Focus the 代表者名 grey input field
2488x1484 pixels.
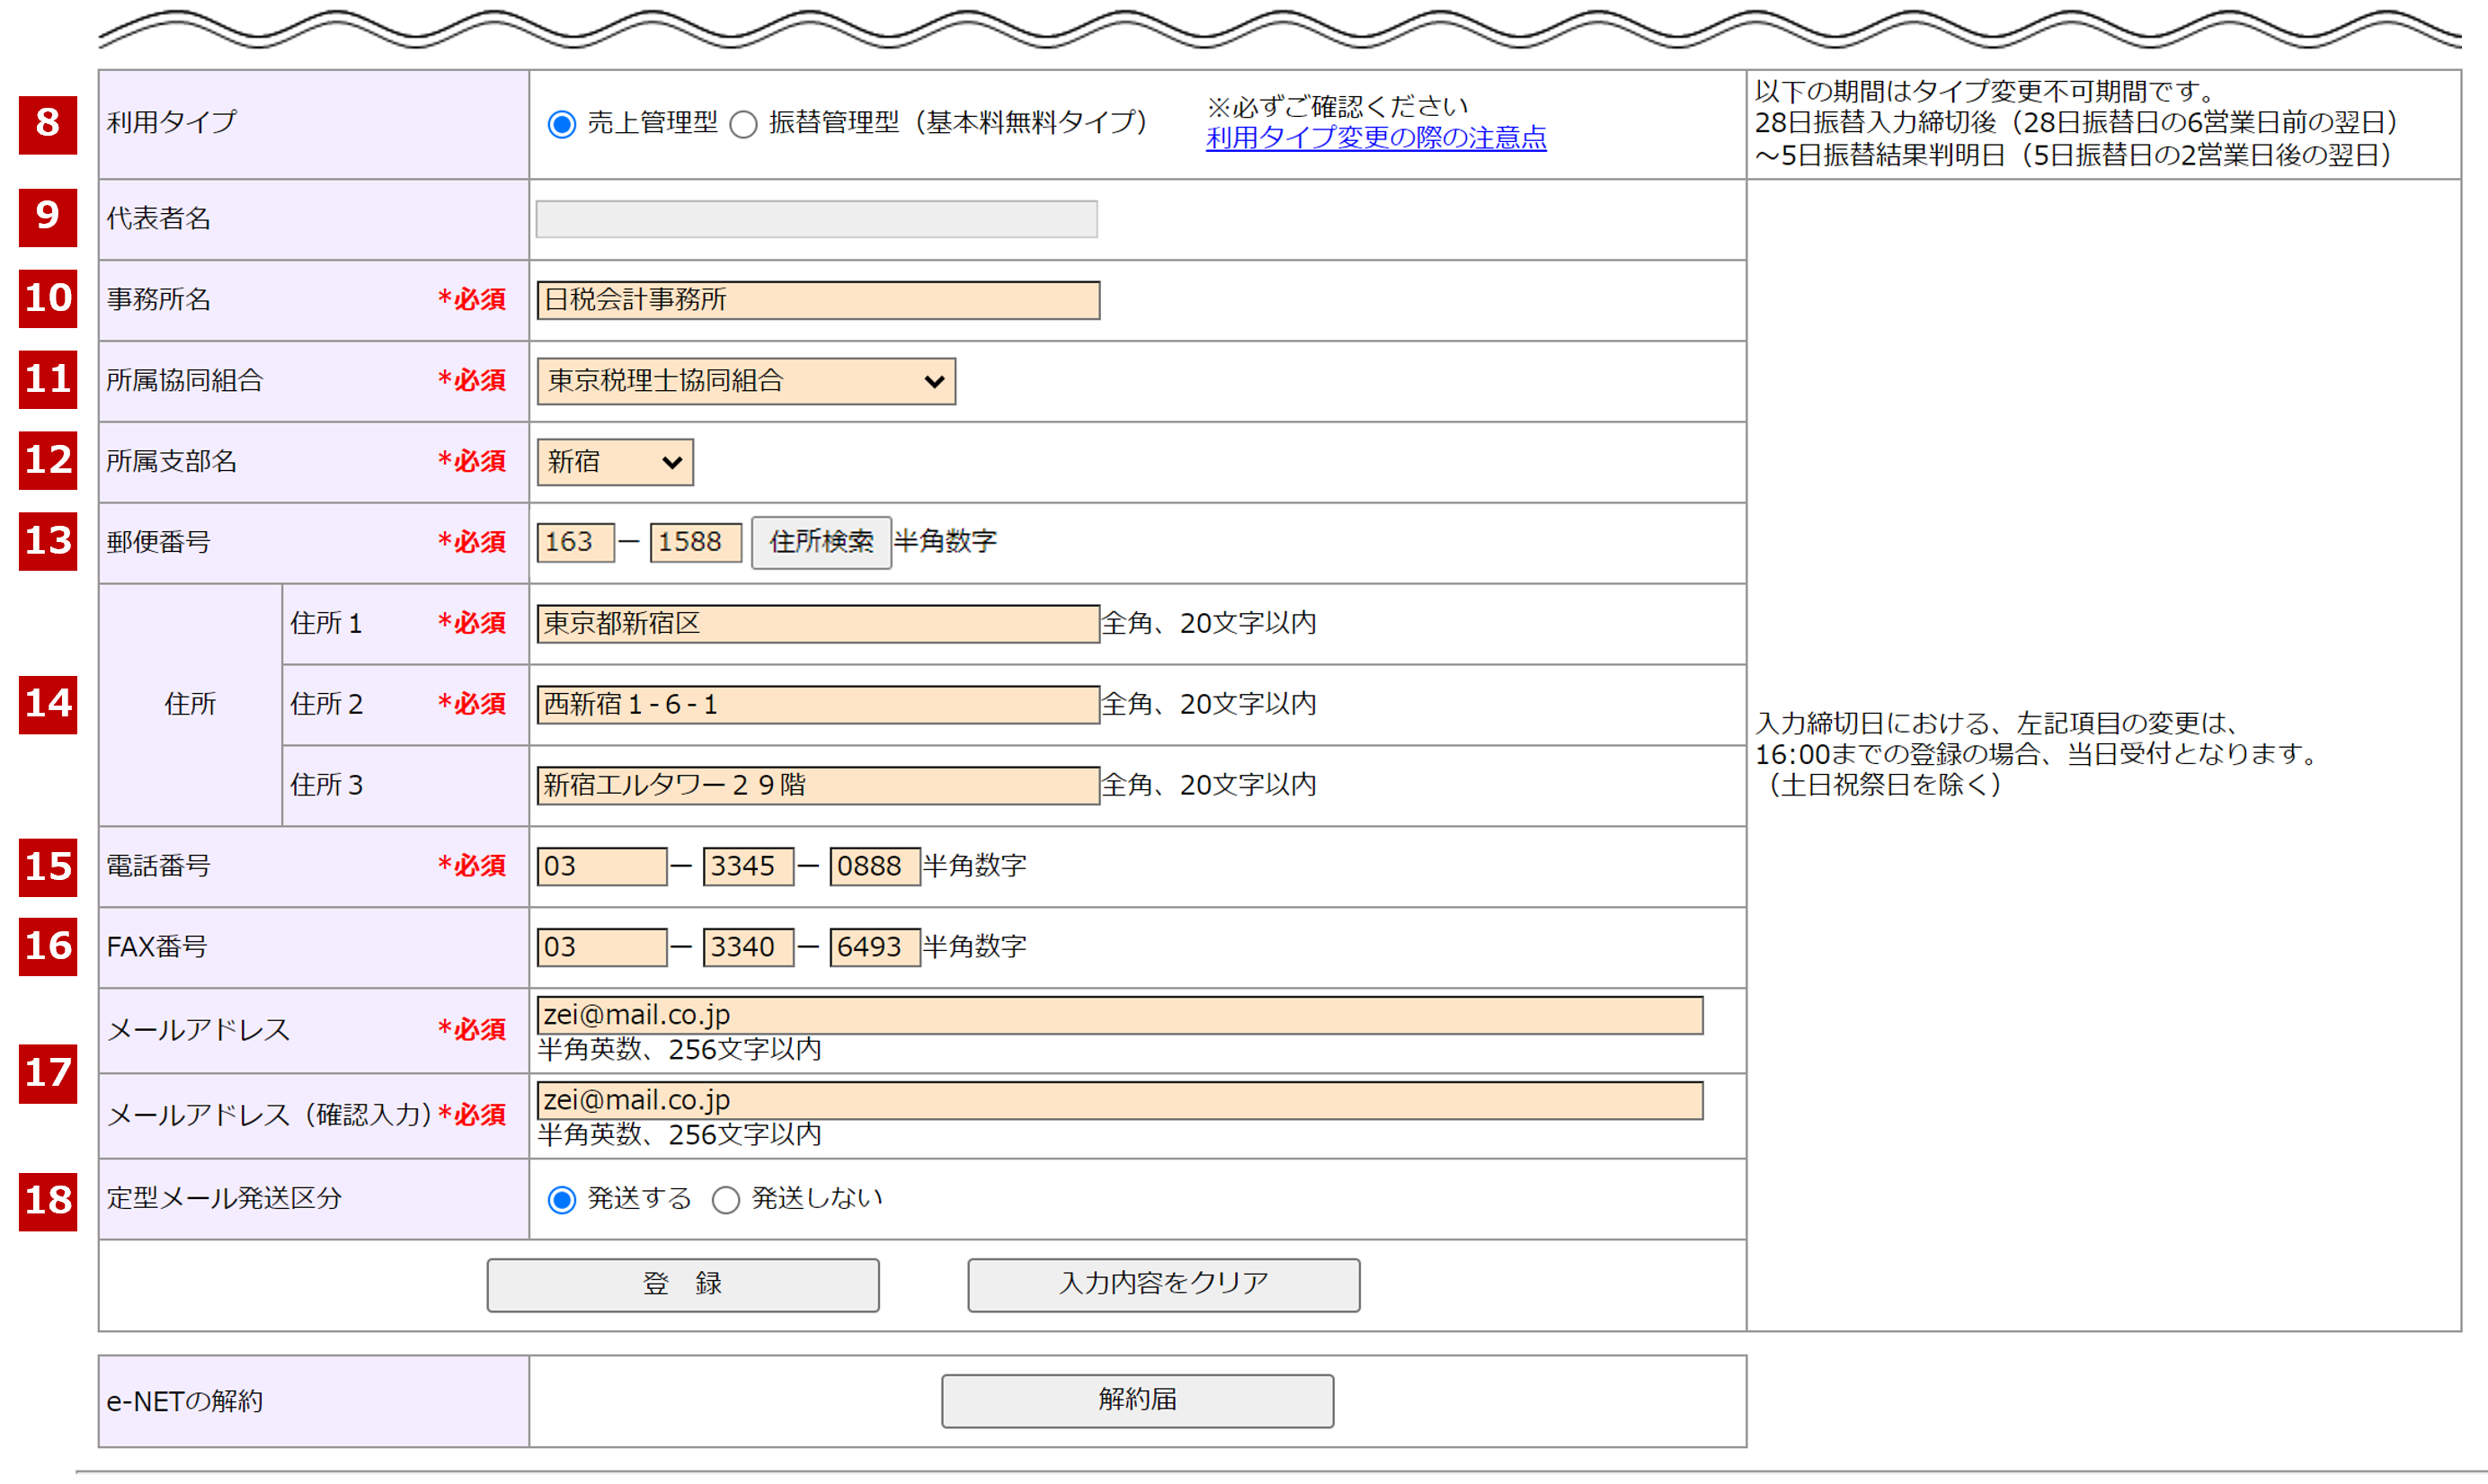[x=816, y=219]
